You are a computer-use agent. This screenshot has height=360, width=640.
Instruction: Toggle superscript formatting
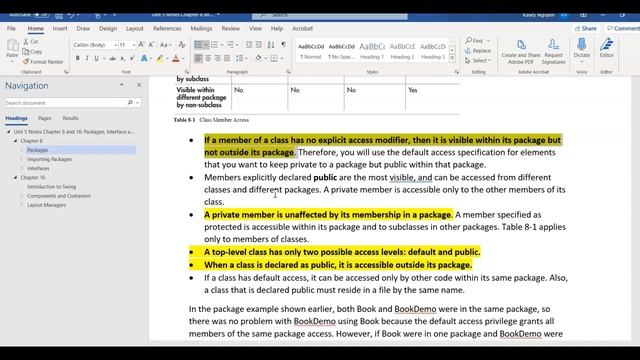tap(132, 58)
